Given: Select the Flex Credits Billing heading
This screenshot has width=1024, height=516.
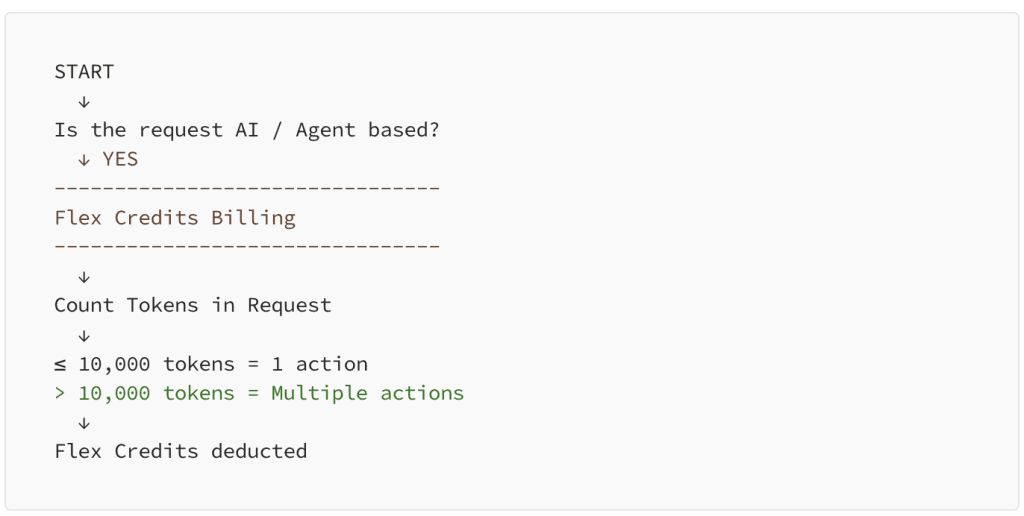Looking at the screenshot, I should tap(175, 218).
